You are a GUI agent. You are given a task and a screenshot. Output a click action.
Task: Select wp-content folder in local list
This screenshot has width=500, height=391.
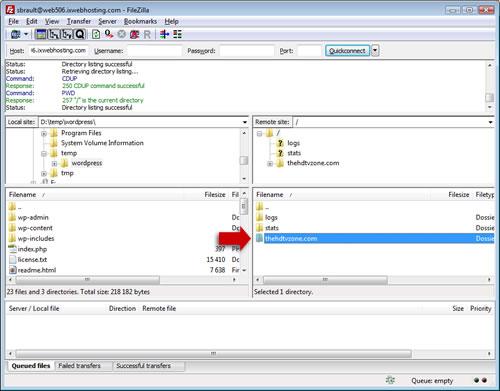pos(35,228)
